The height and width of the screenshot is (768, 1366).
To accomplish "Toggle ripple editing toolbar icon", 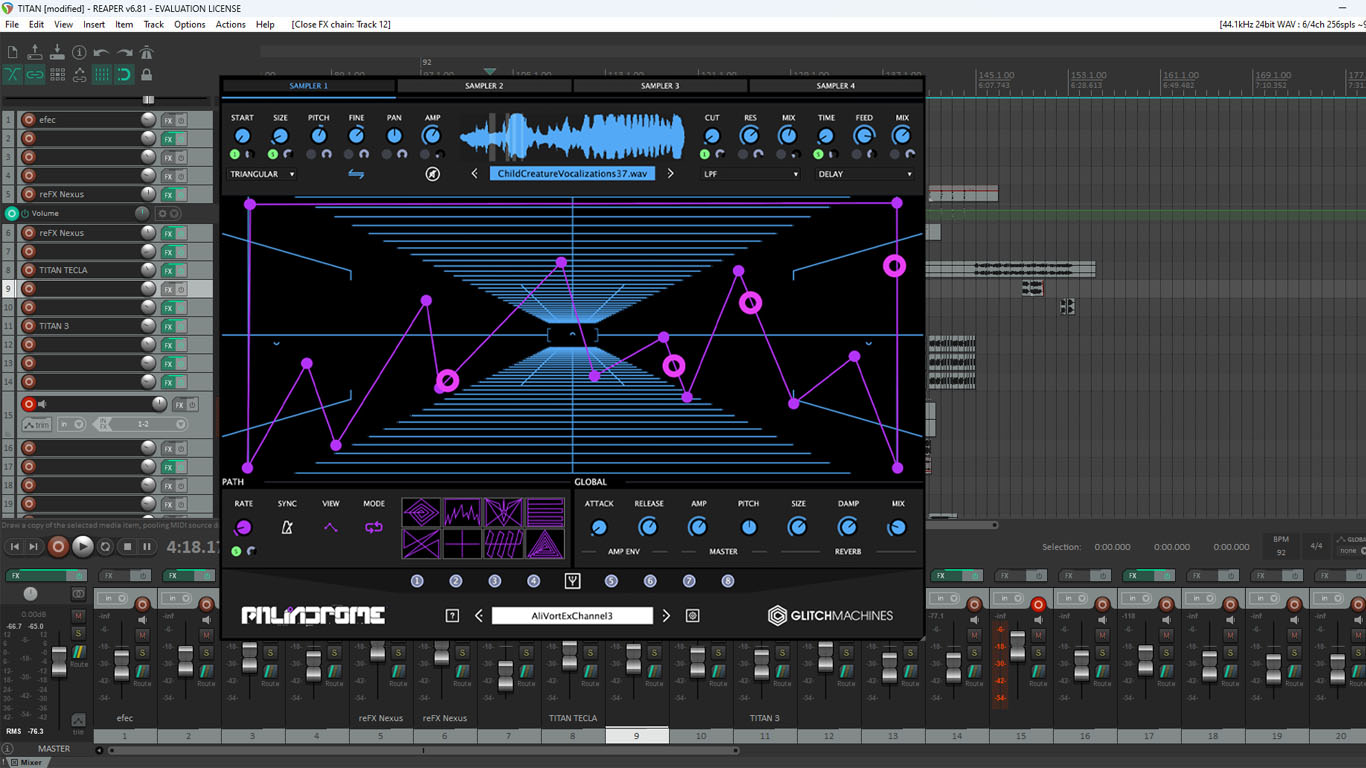I will pyautogui.click(x=57, y=74).
